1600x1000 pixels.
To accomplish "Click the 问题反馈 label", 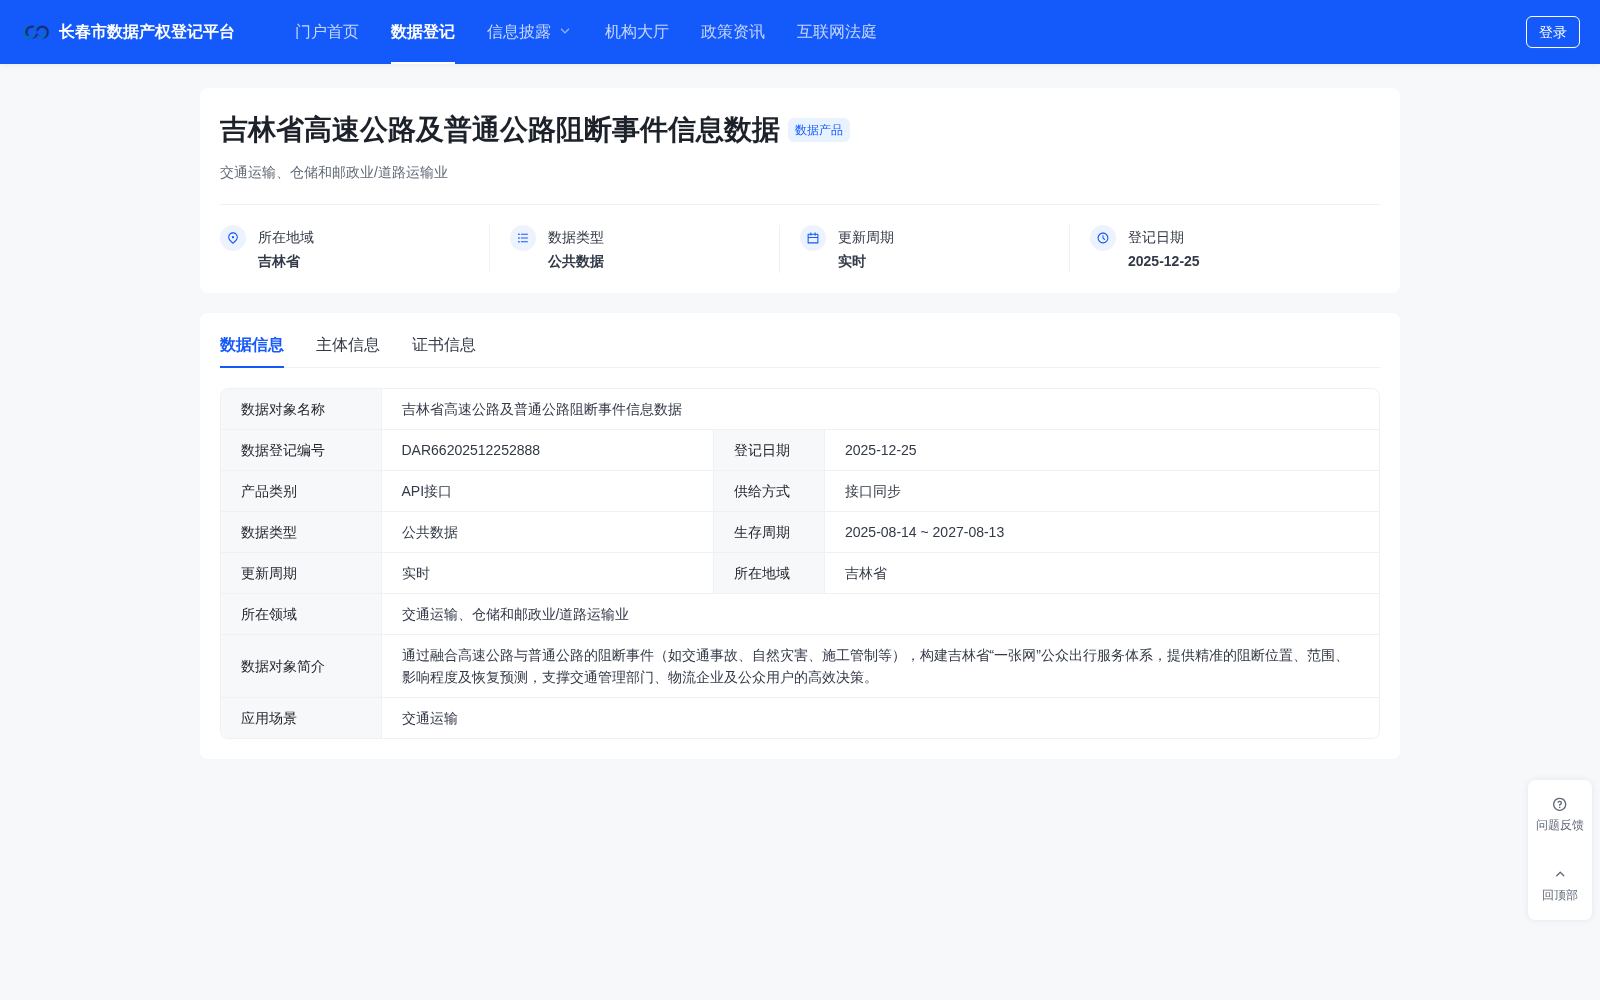I will (1560, 825).
